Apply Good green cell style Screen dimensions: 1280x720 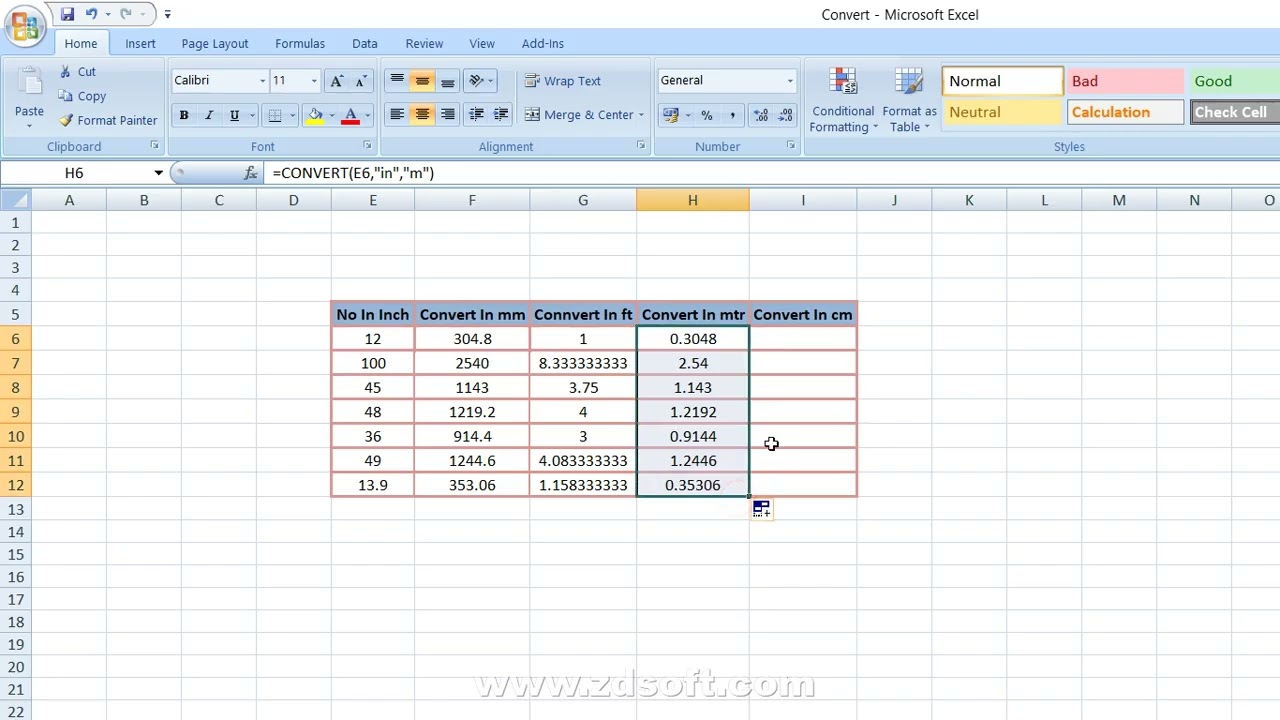pos(1234,81)
